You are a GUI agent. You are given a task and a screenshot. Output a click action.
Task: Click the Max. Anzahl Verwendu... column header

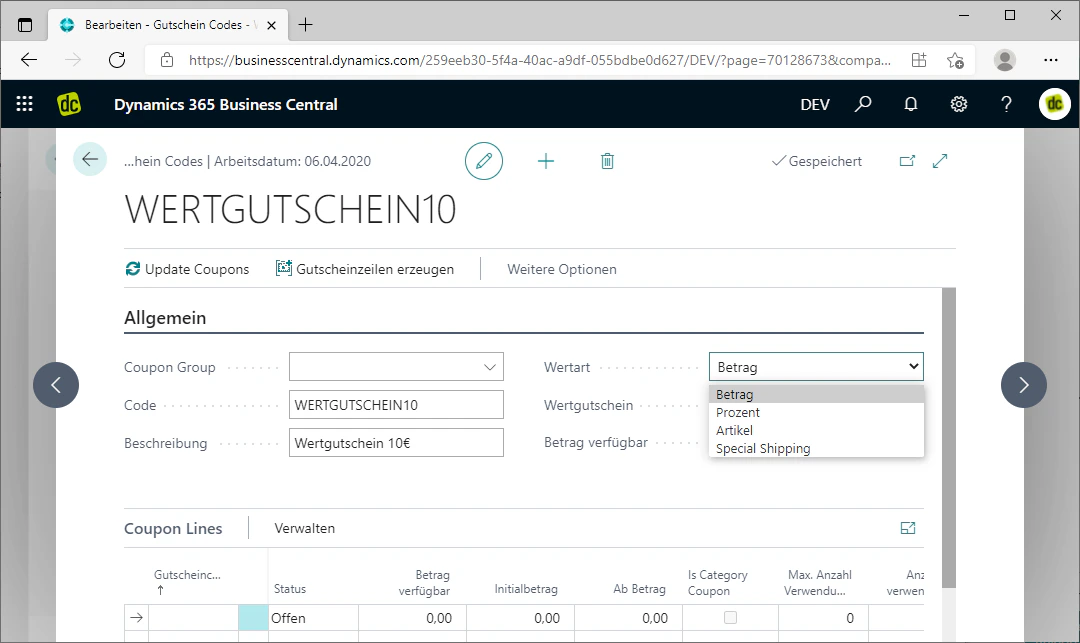tap(818, 582)
